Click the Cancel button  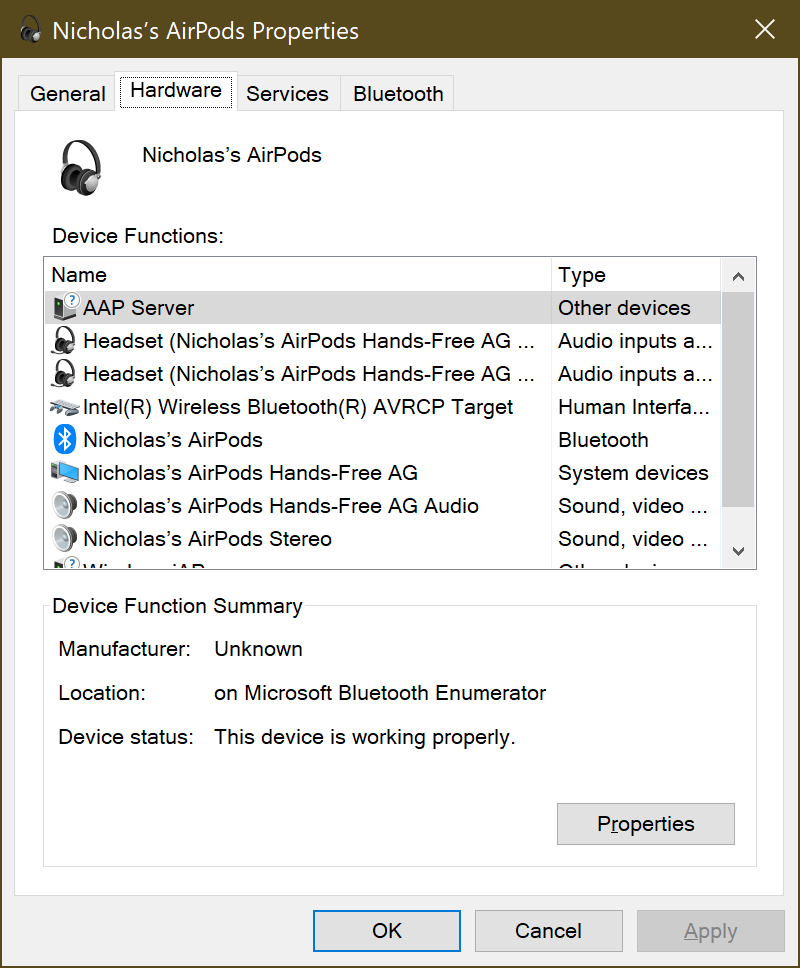pyautogui.click(x=548, y=930)
